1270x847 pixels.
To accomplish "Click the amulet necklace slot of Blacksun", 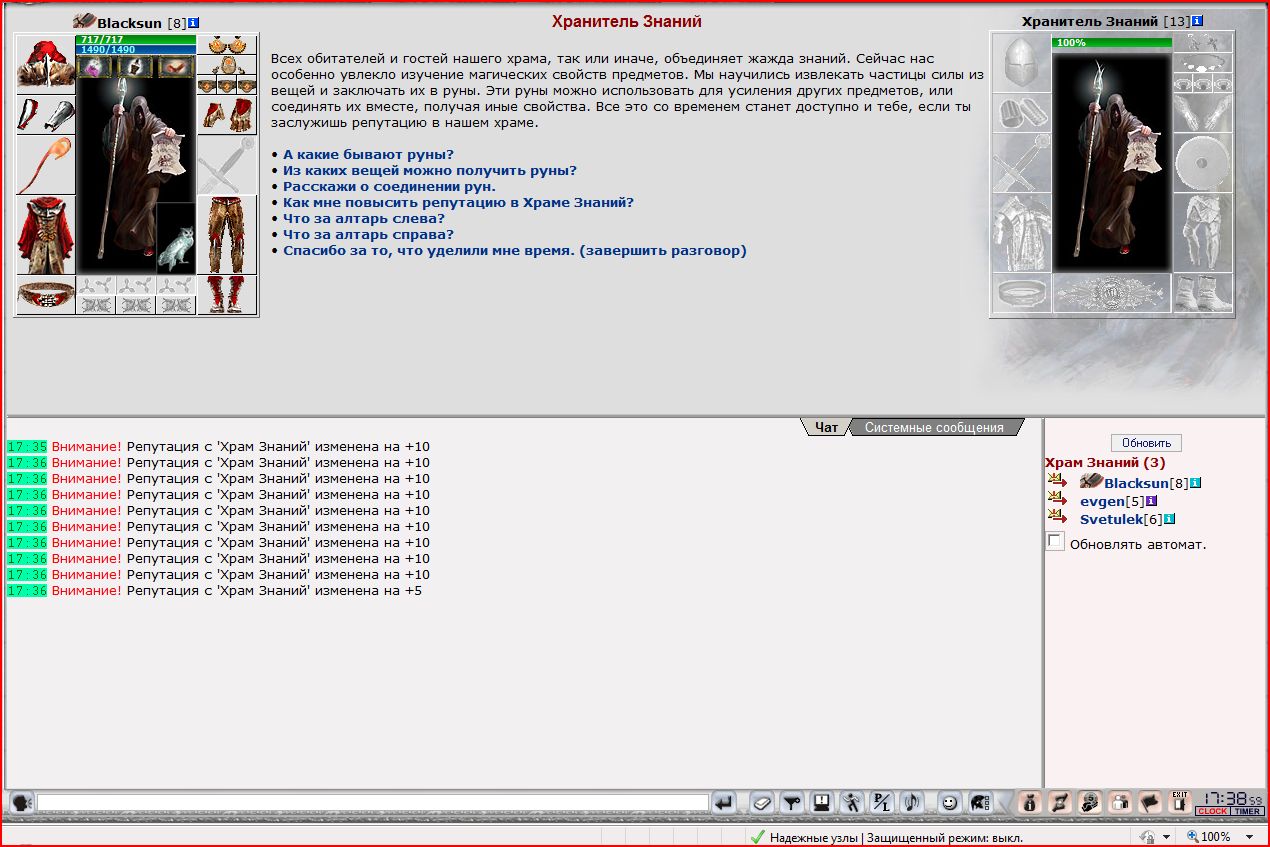I will pos(227,65).
